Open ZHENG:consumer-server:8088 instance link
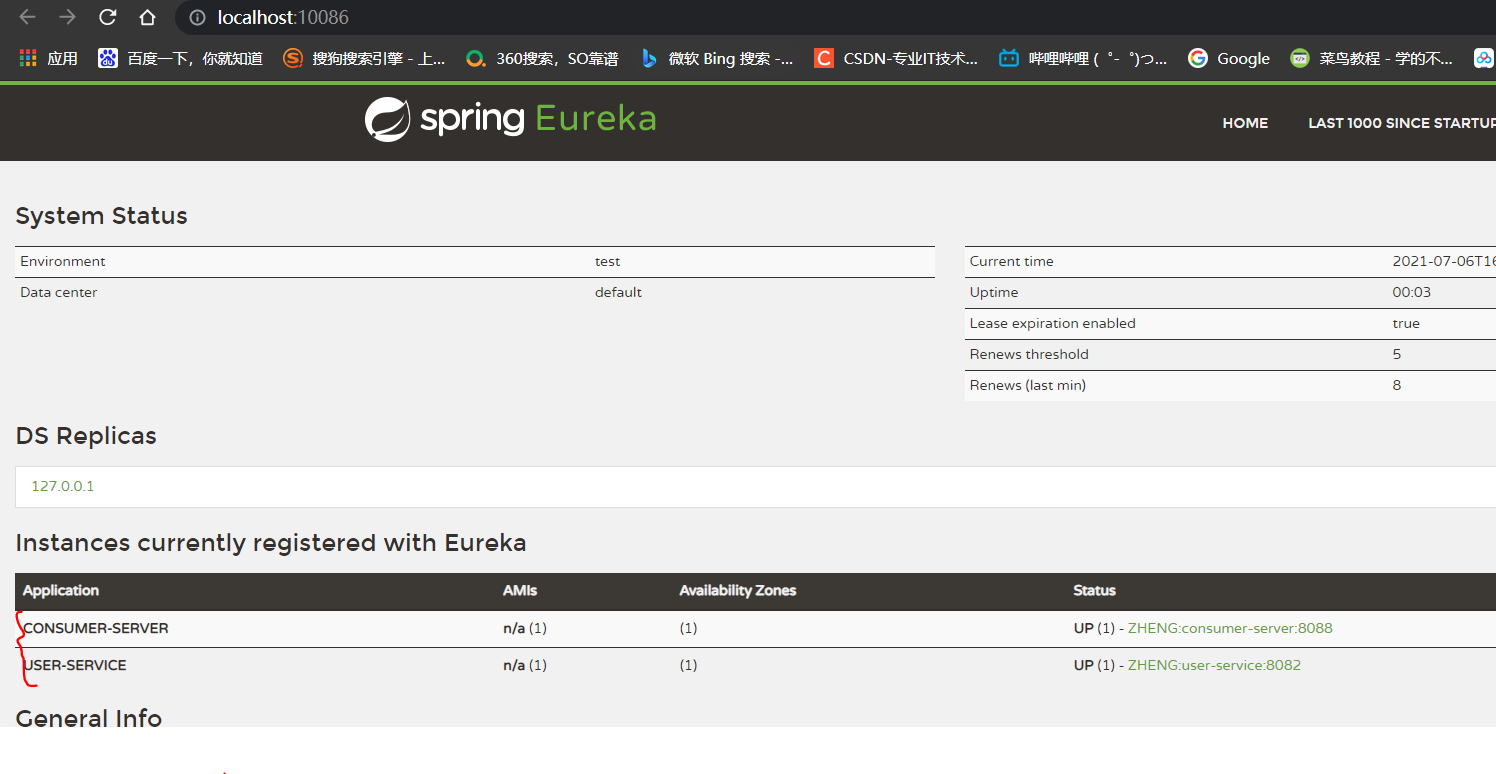 (1230, 628)
